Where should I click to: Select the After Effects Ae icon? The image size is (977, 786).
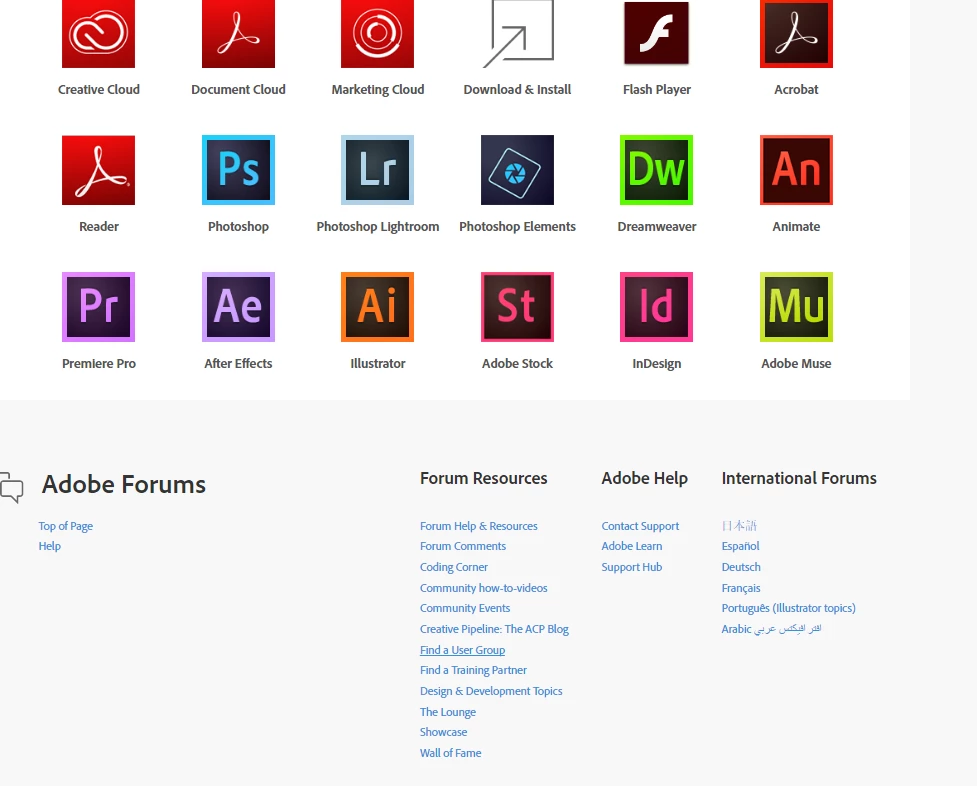(x=238, y=307)
